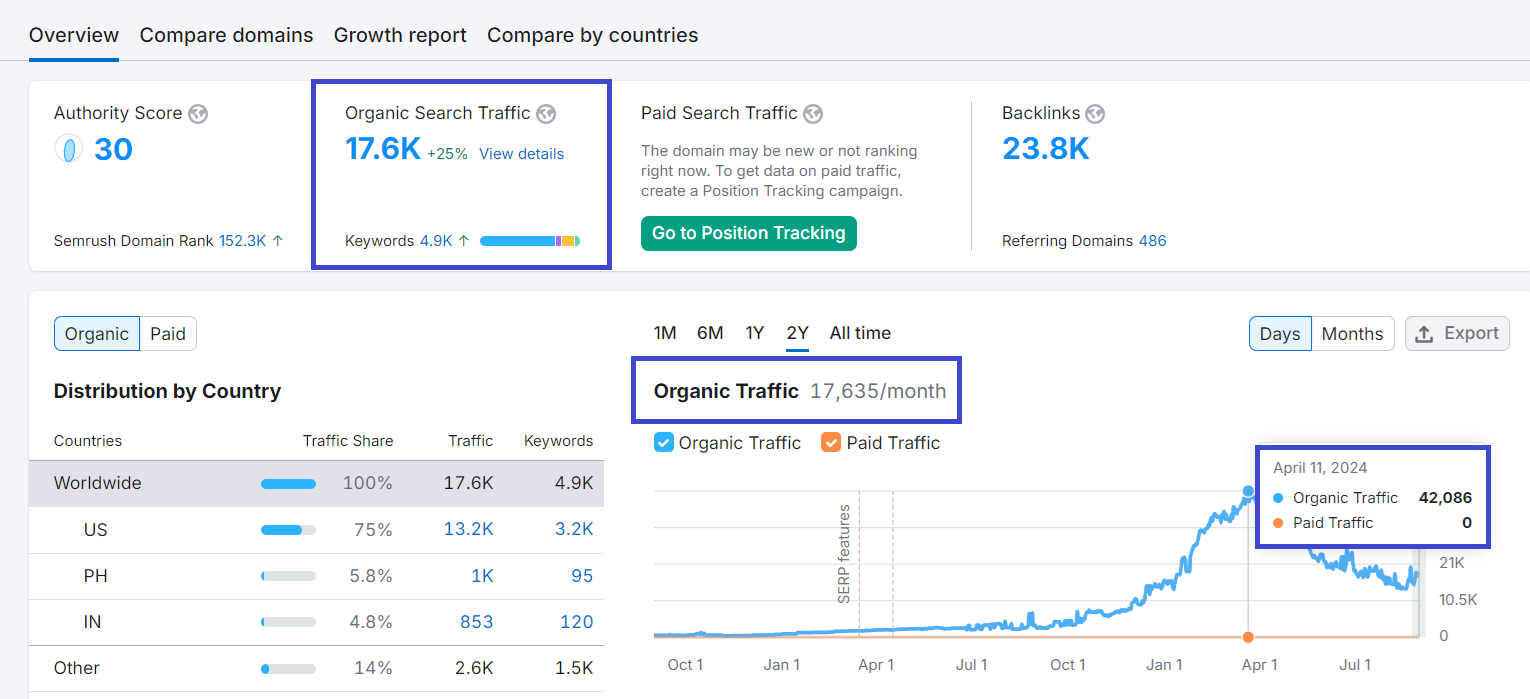Open the Compare domains tab

click(226, 35)
